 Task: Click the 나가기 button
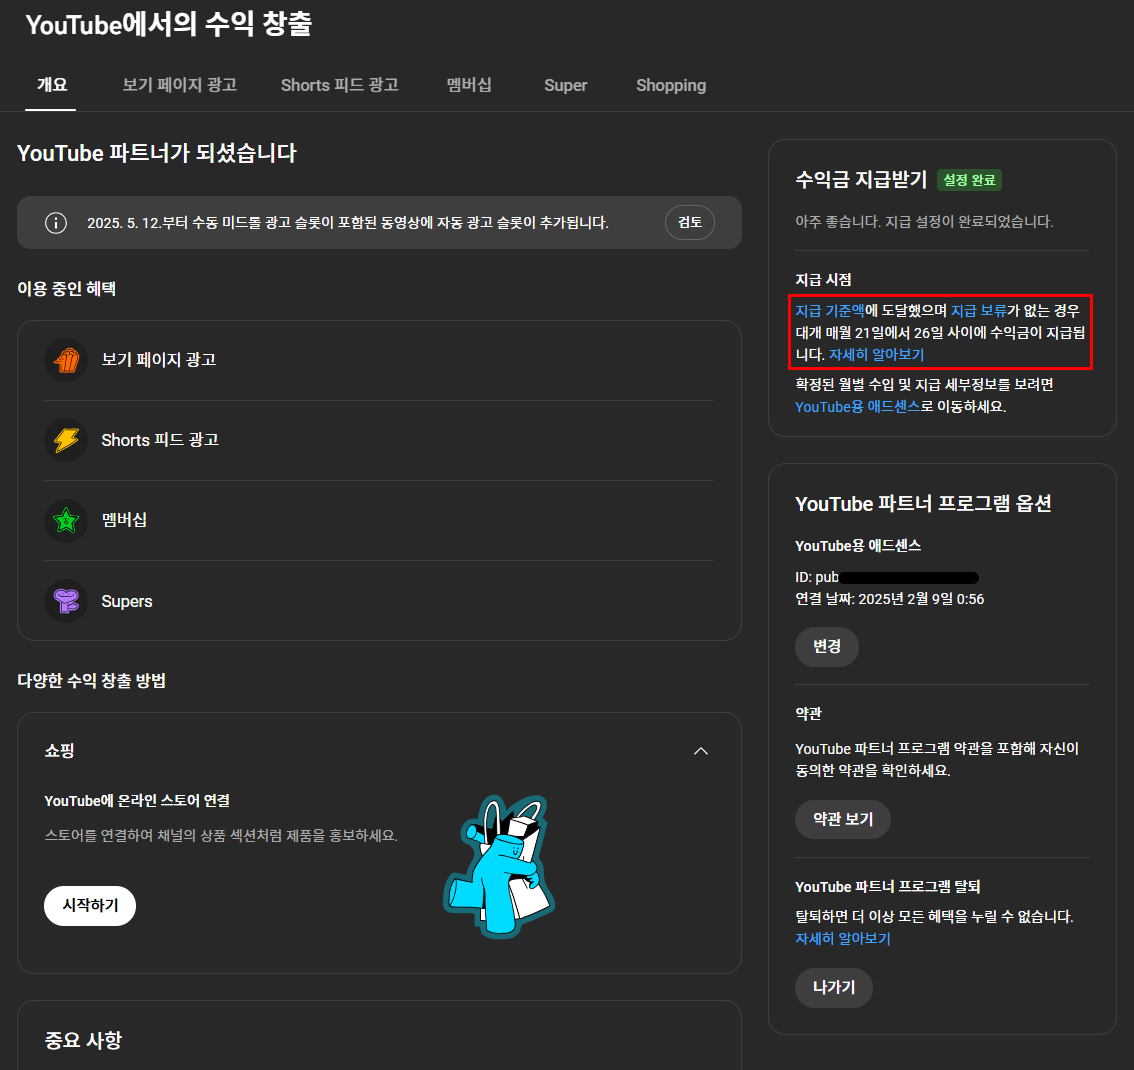click(834, 988)
